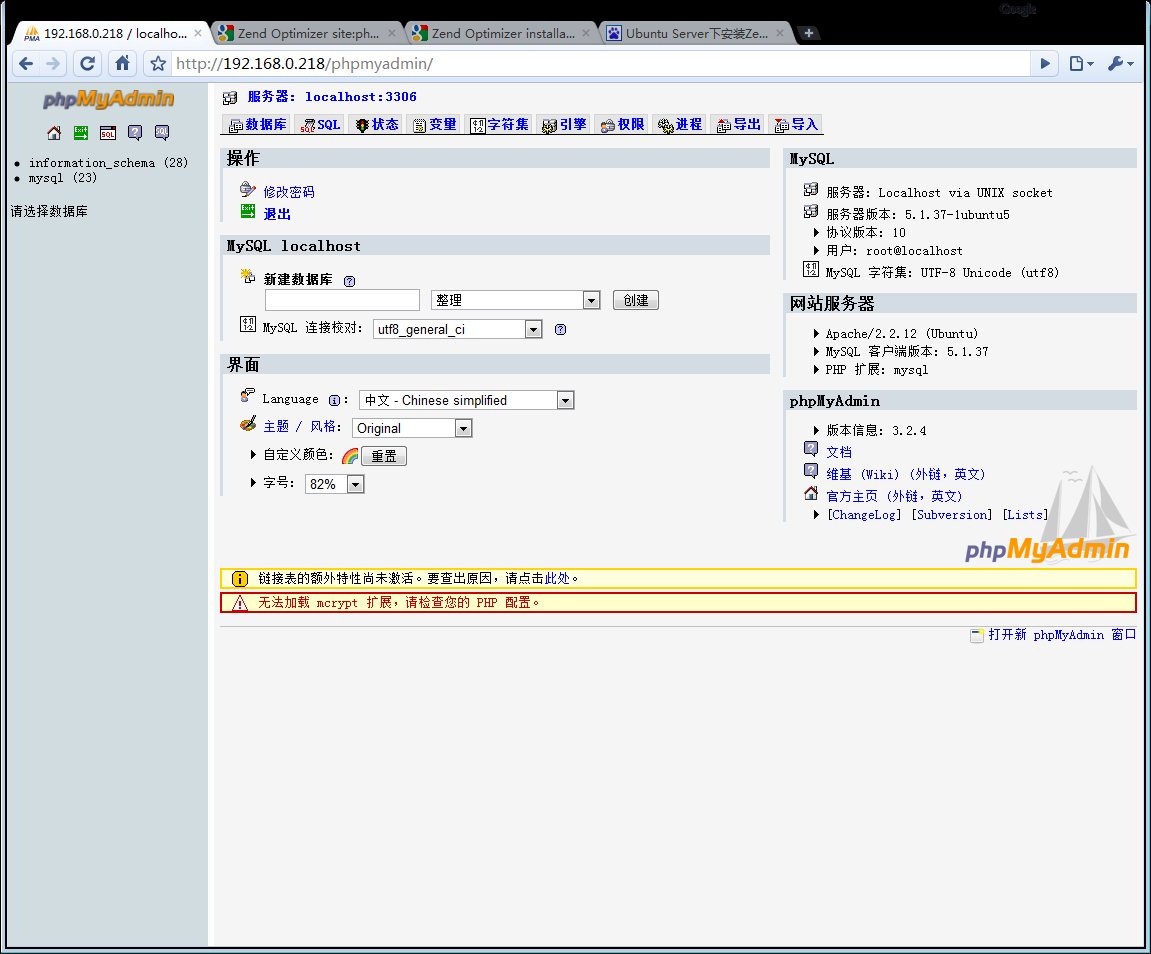Click the 主题 / 风格 theme link
Image resolution: width=1151 pixels, height=954 pixels.
pos(302,426)
